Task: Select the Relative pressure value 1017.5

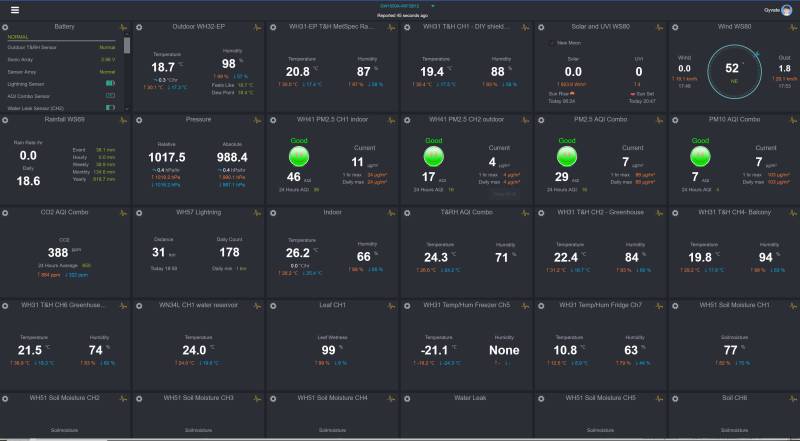Action: [167, 158]
